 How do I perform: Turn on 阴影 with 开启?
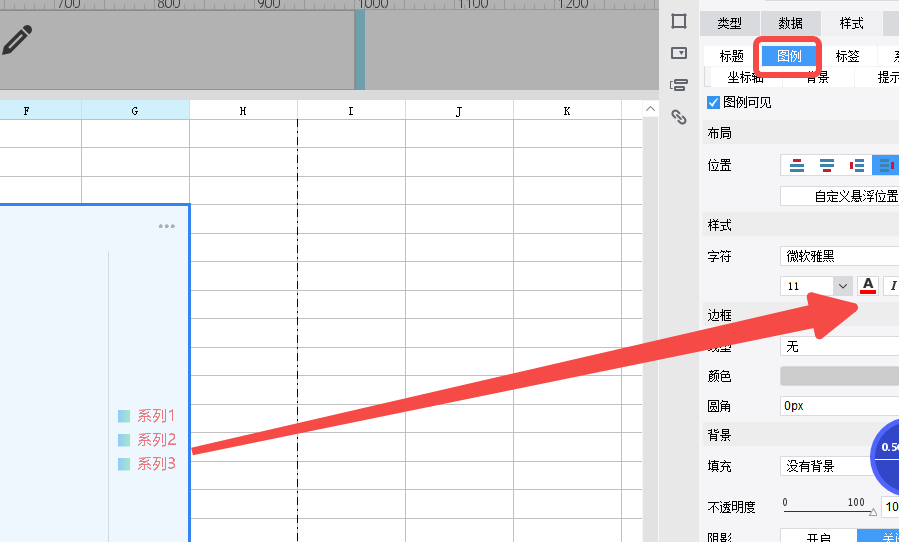coord(819,539)
